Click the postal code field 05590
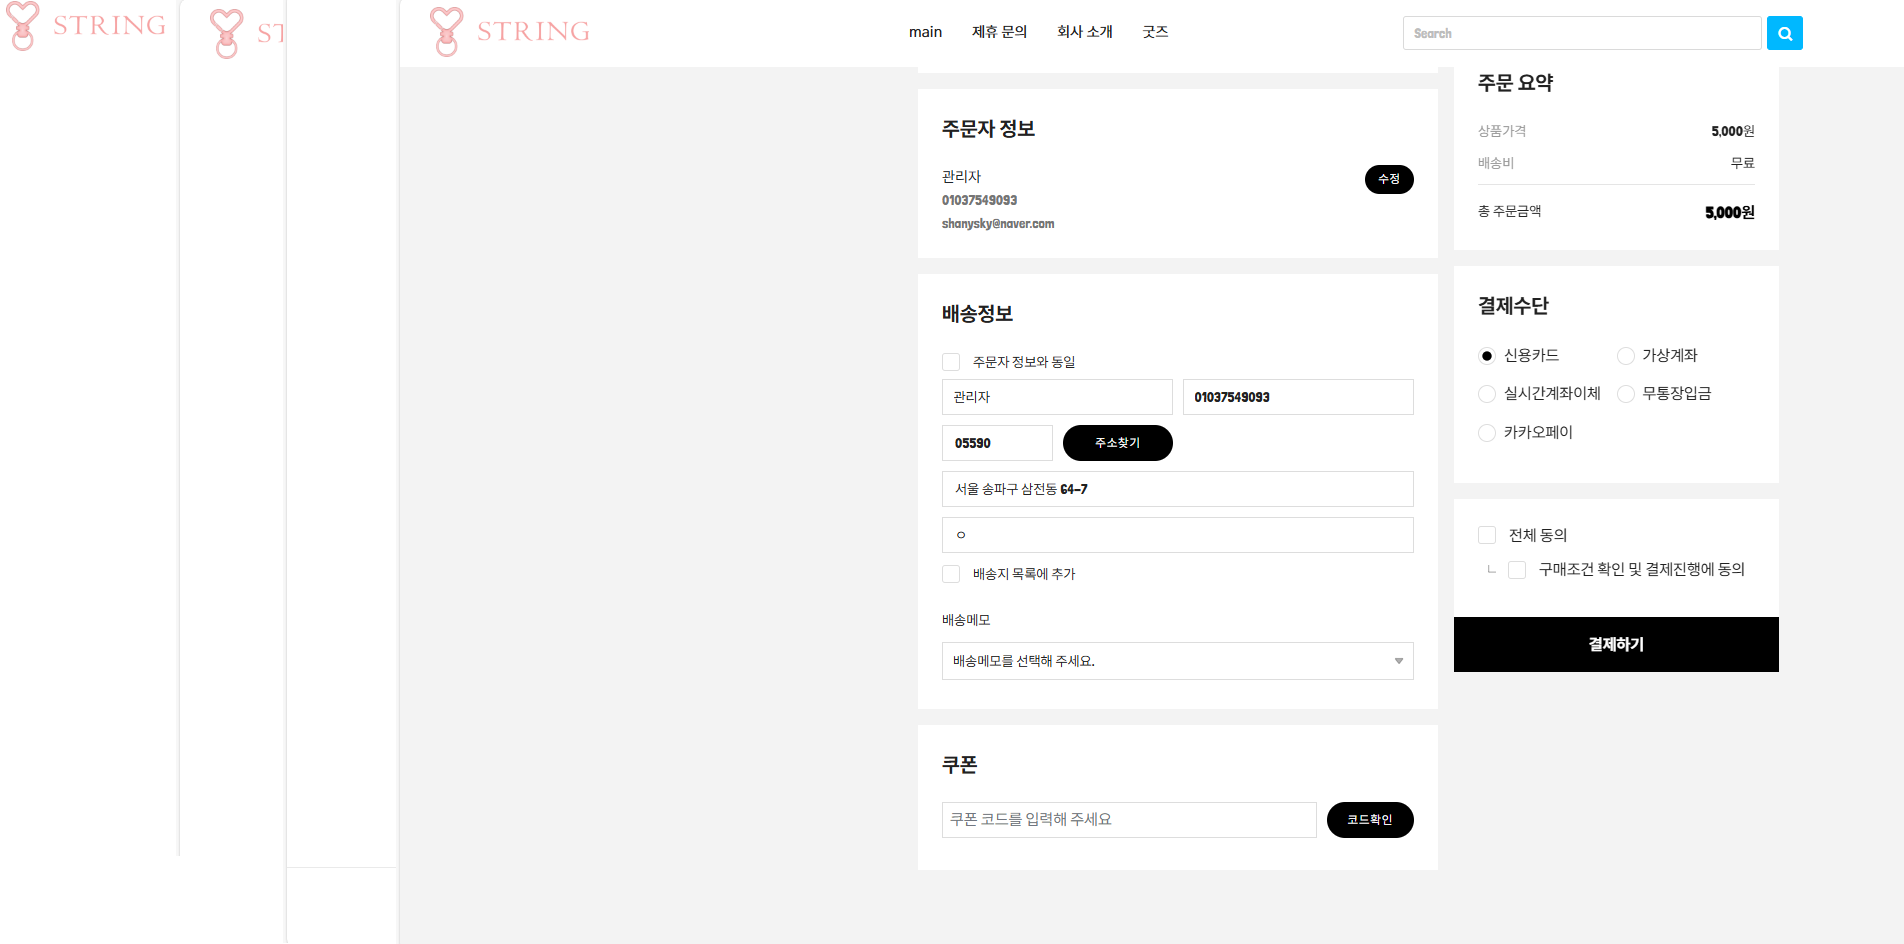This screenshot has height=944, width=1904. pos(997,443)
